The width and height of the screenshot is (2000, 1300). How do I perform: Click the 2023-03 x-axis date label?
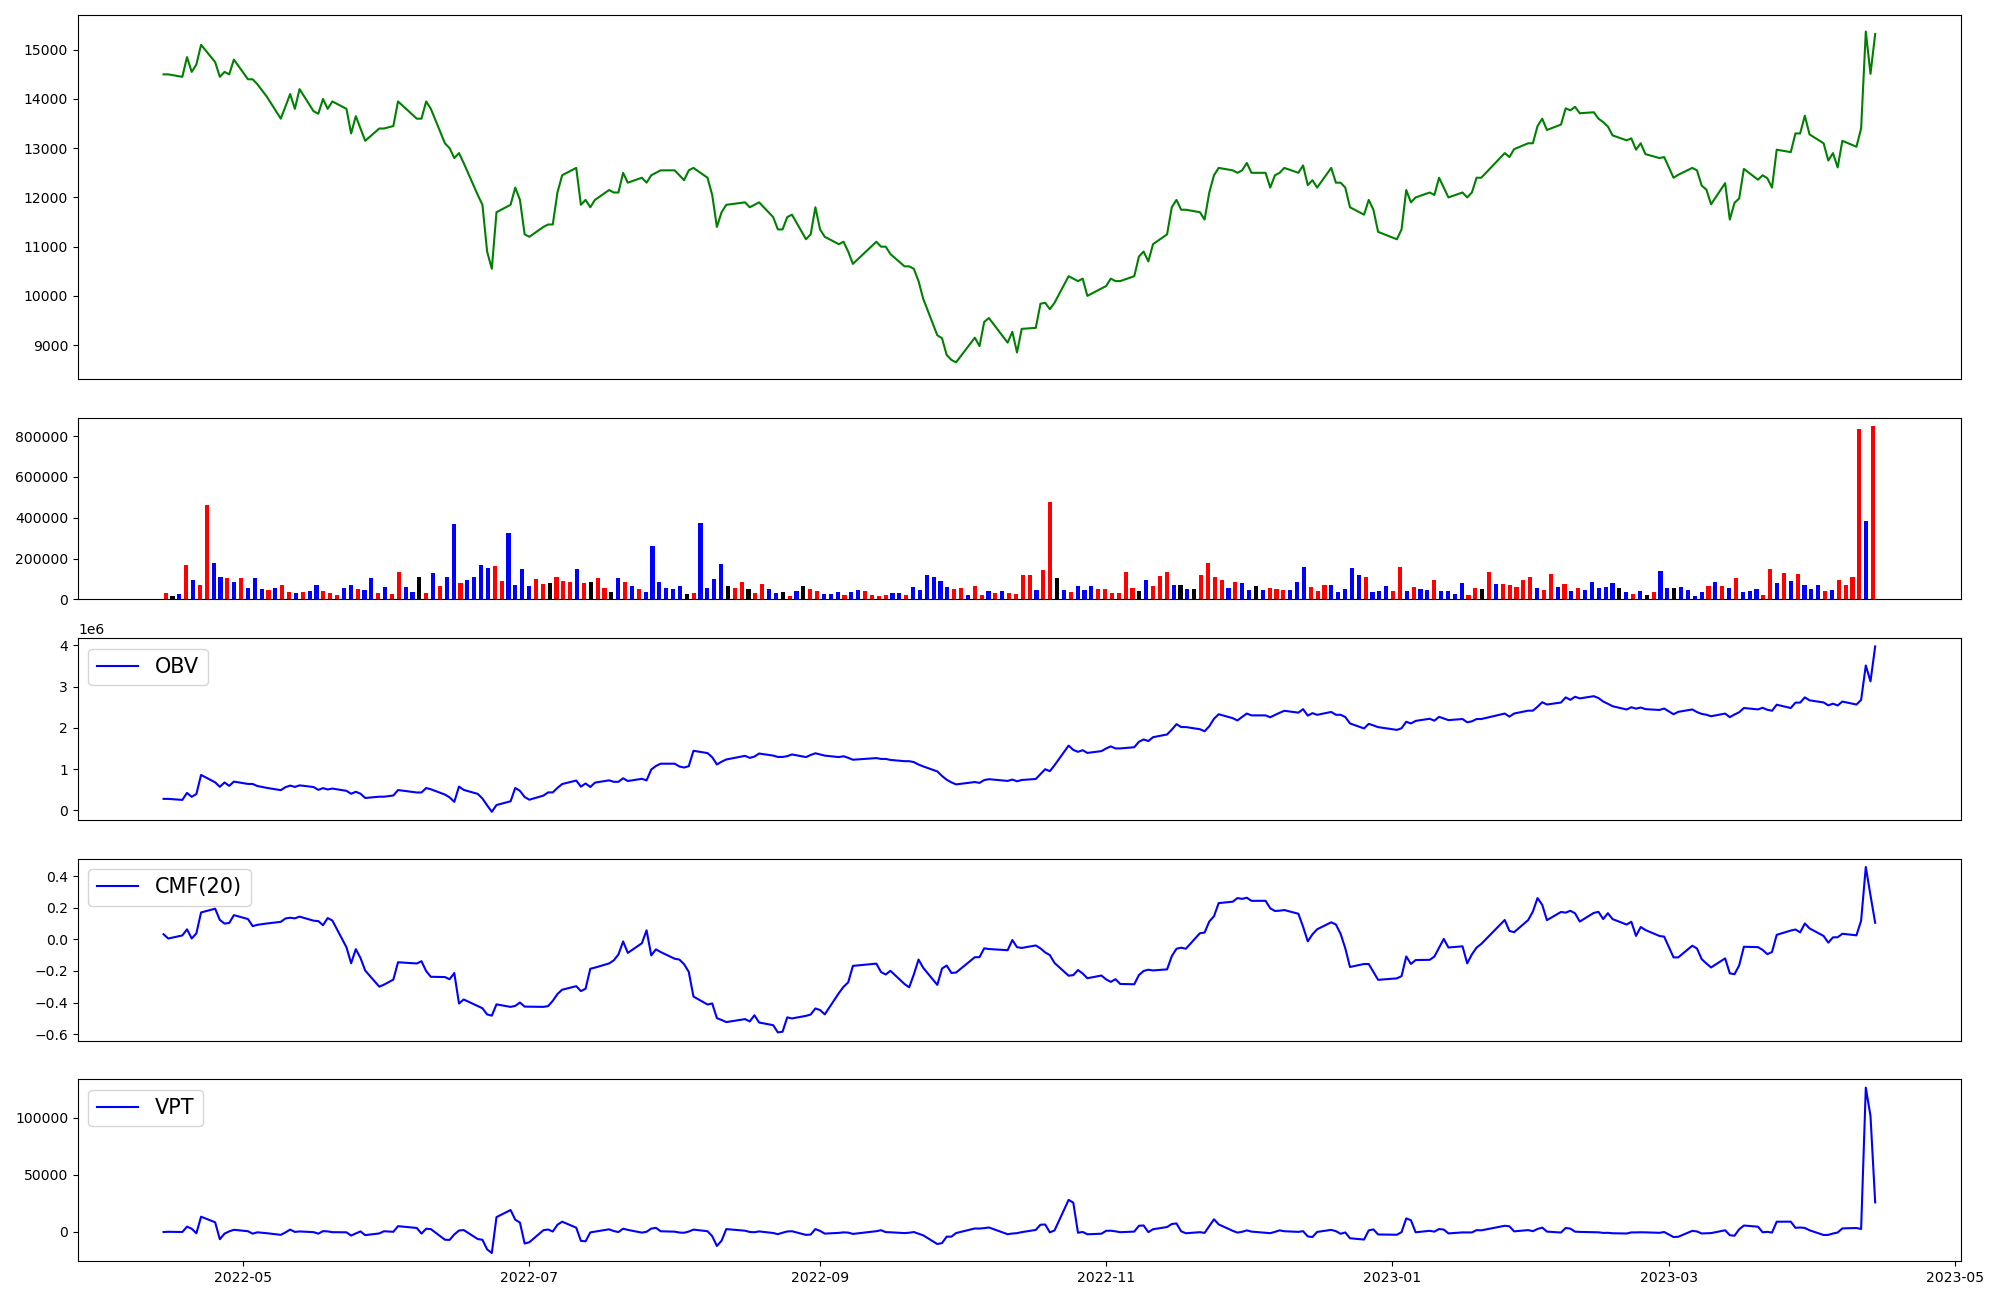point(1669,1277)
